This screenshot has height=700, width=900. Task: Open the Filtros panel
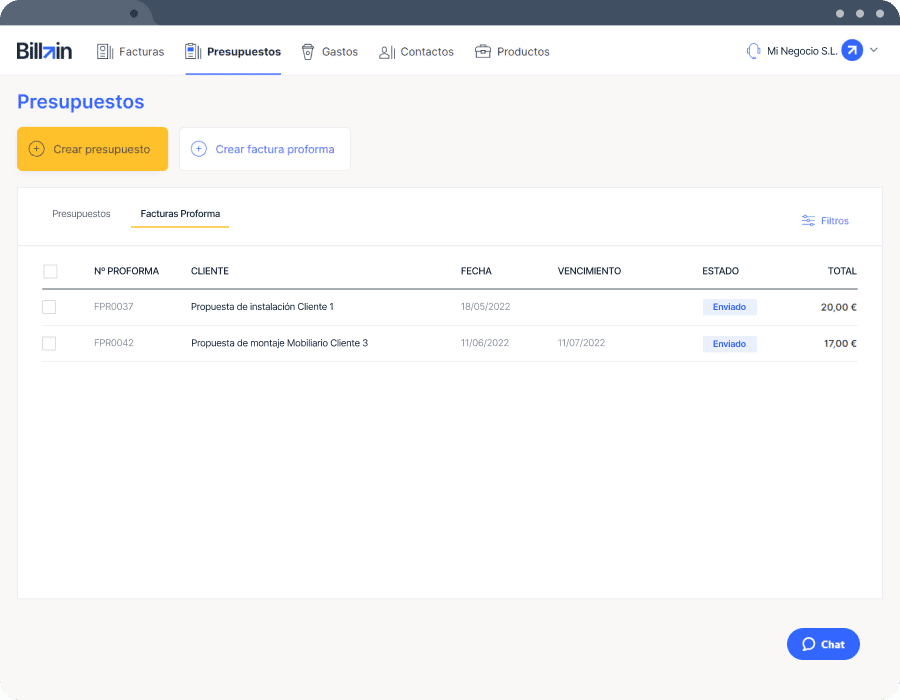825,221
